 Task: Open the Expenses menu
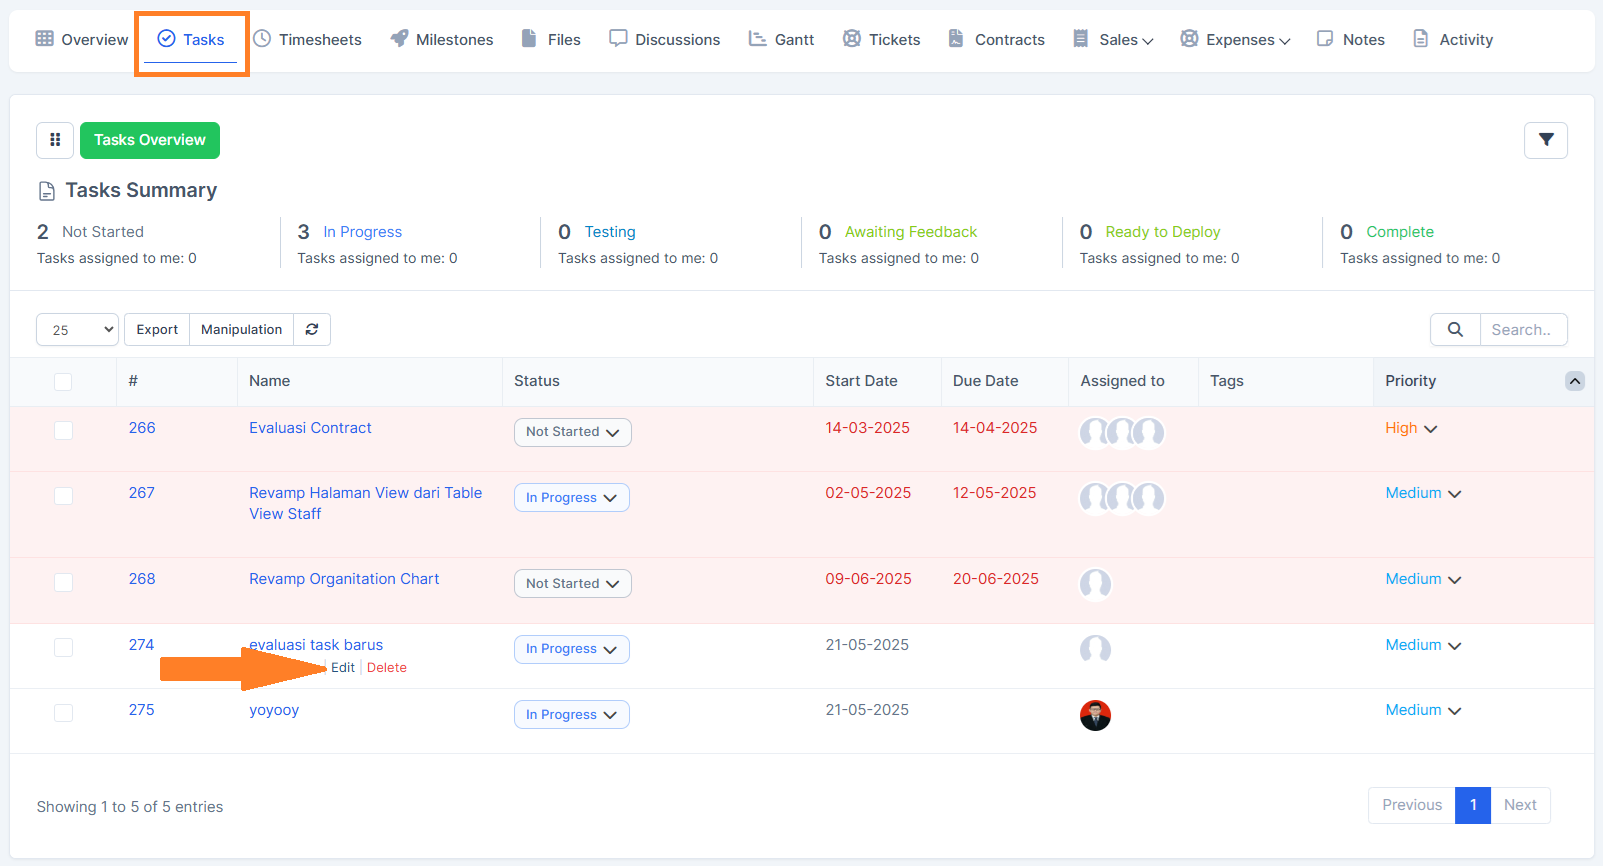click(1235, 40)
